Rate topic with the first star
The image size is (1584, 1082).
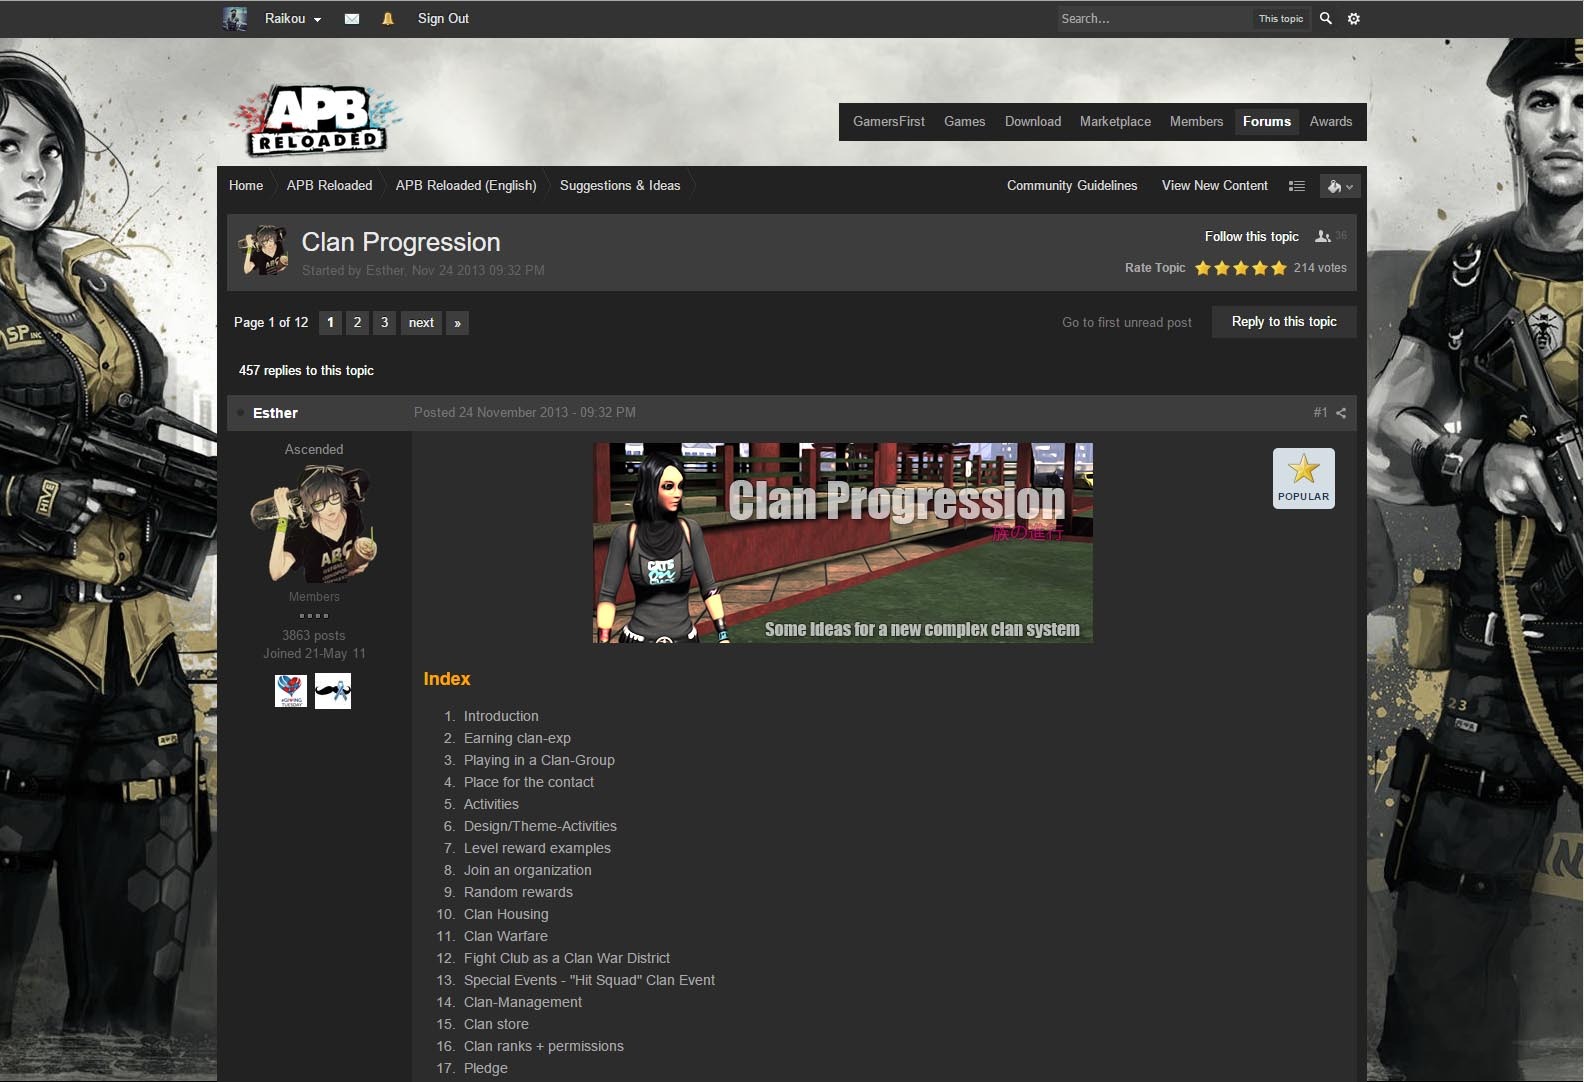[1203, 268]
